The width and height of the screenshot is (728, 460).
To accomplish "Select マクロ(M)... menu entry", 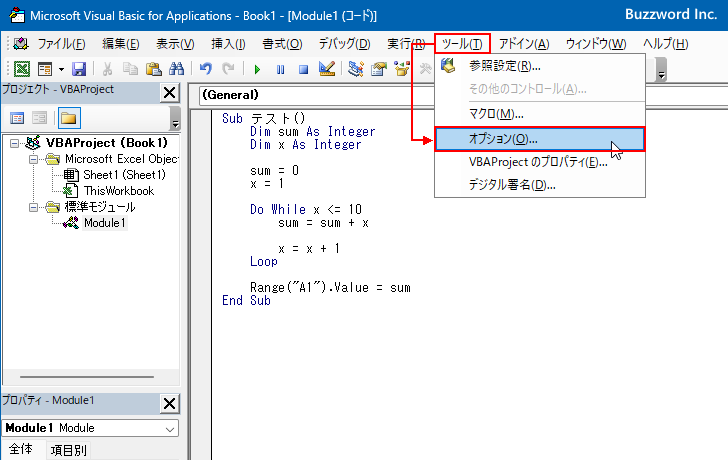I will tap(540, 114).
